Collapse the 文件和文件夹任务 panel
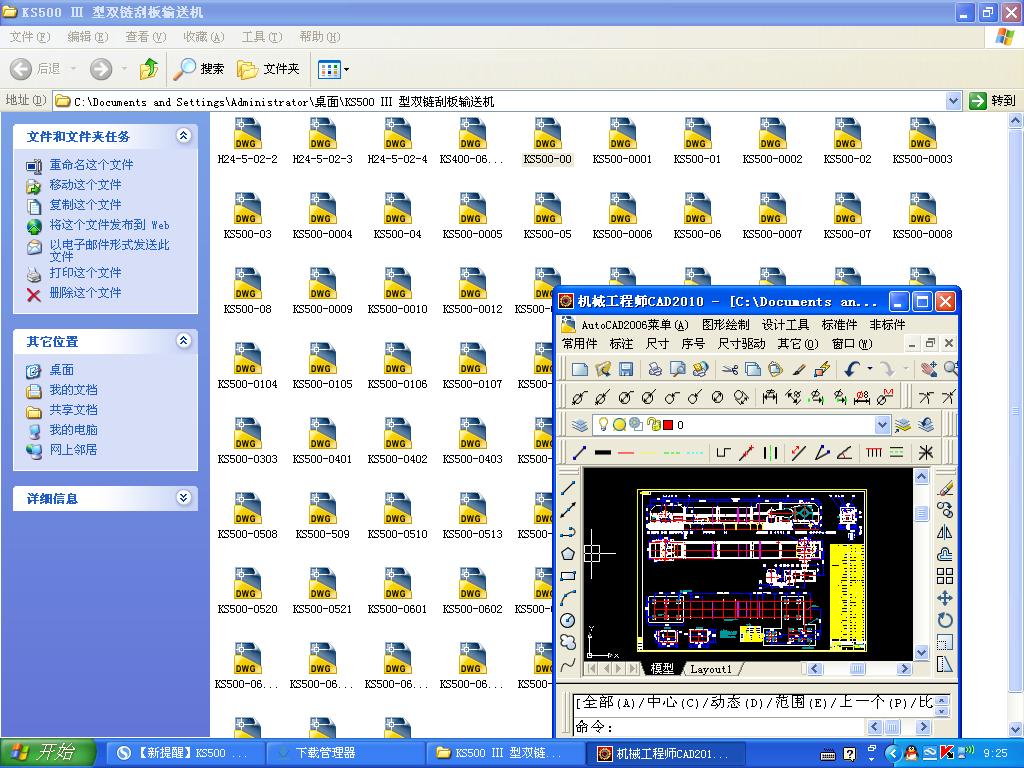This screenshot has height=768, width=1024. coord(183,136)
